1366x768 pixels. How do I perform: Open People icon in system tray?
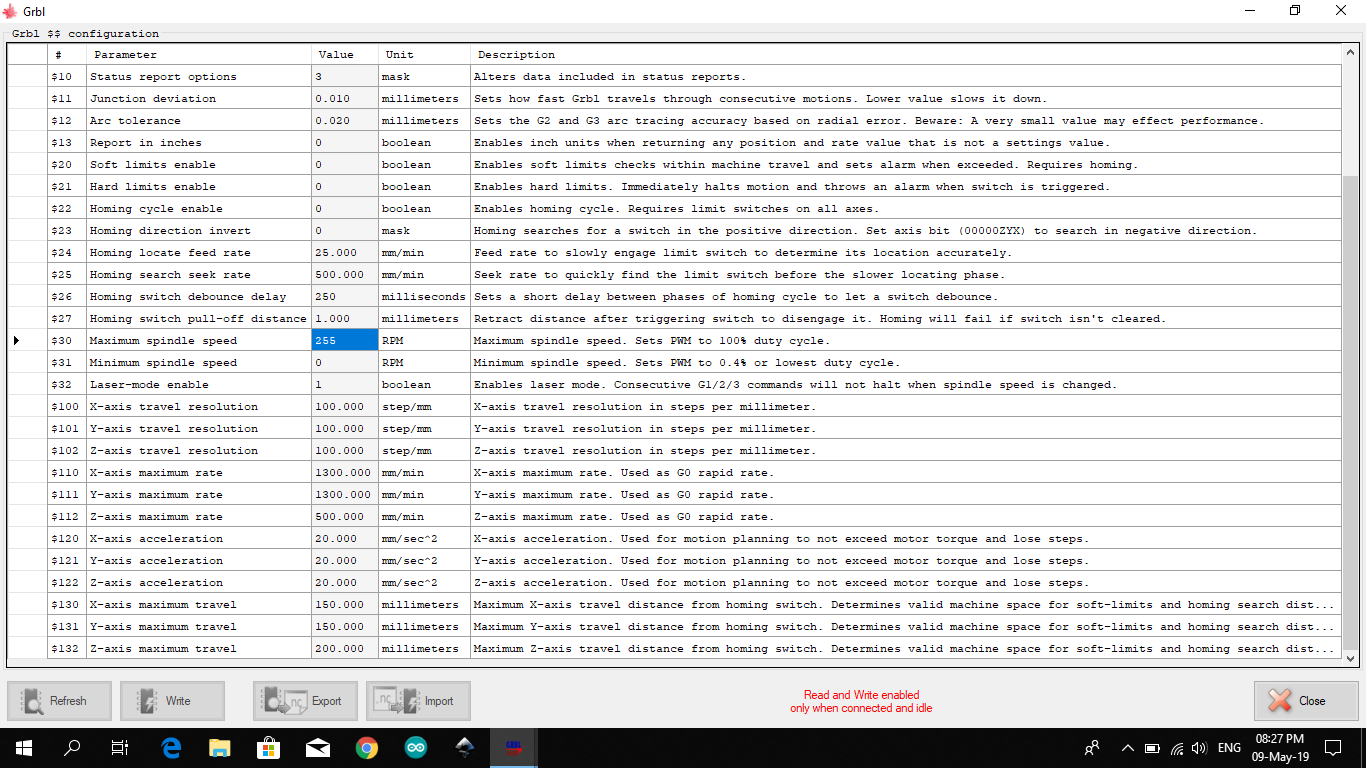[1092, 748]
